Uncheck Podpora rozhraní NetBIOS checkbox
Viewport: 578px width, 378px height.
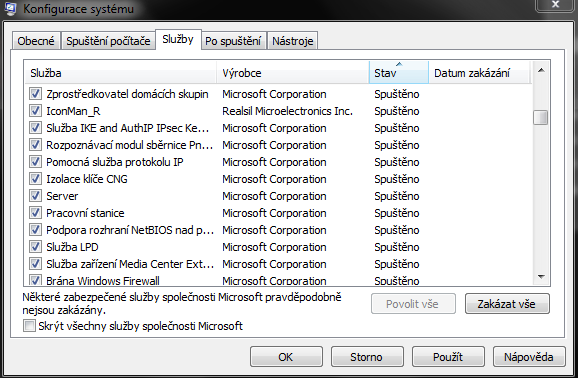(x=35, y=229)
